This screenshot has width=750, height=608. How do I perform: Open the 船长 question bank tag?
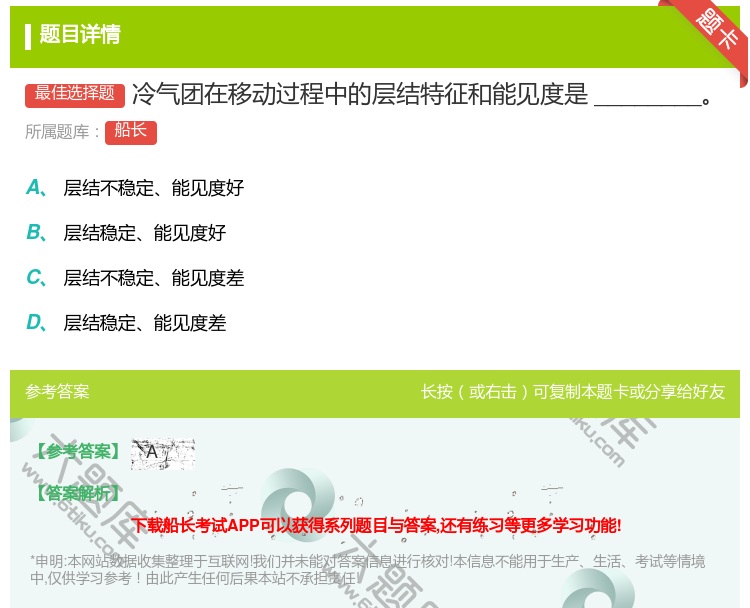tap(131, 132)
